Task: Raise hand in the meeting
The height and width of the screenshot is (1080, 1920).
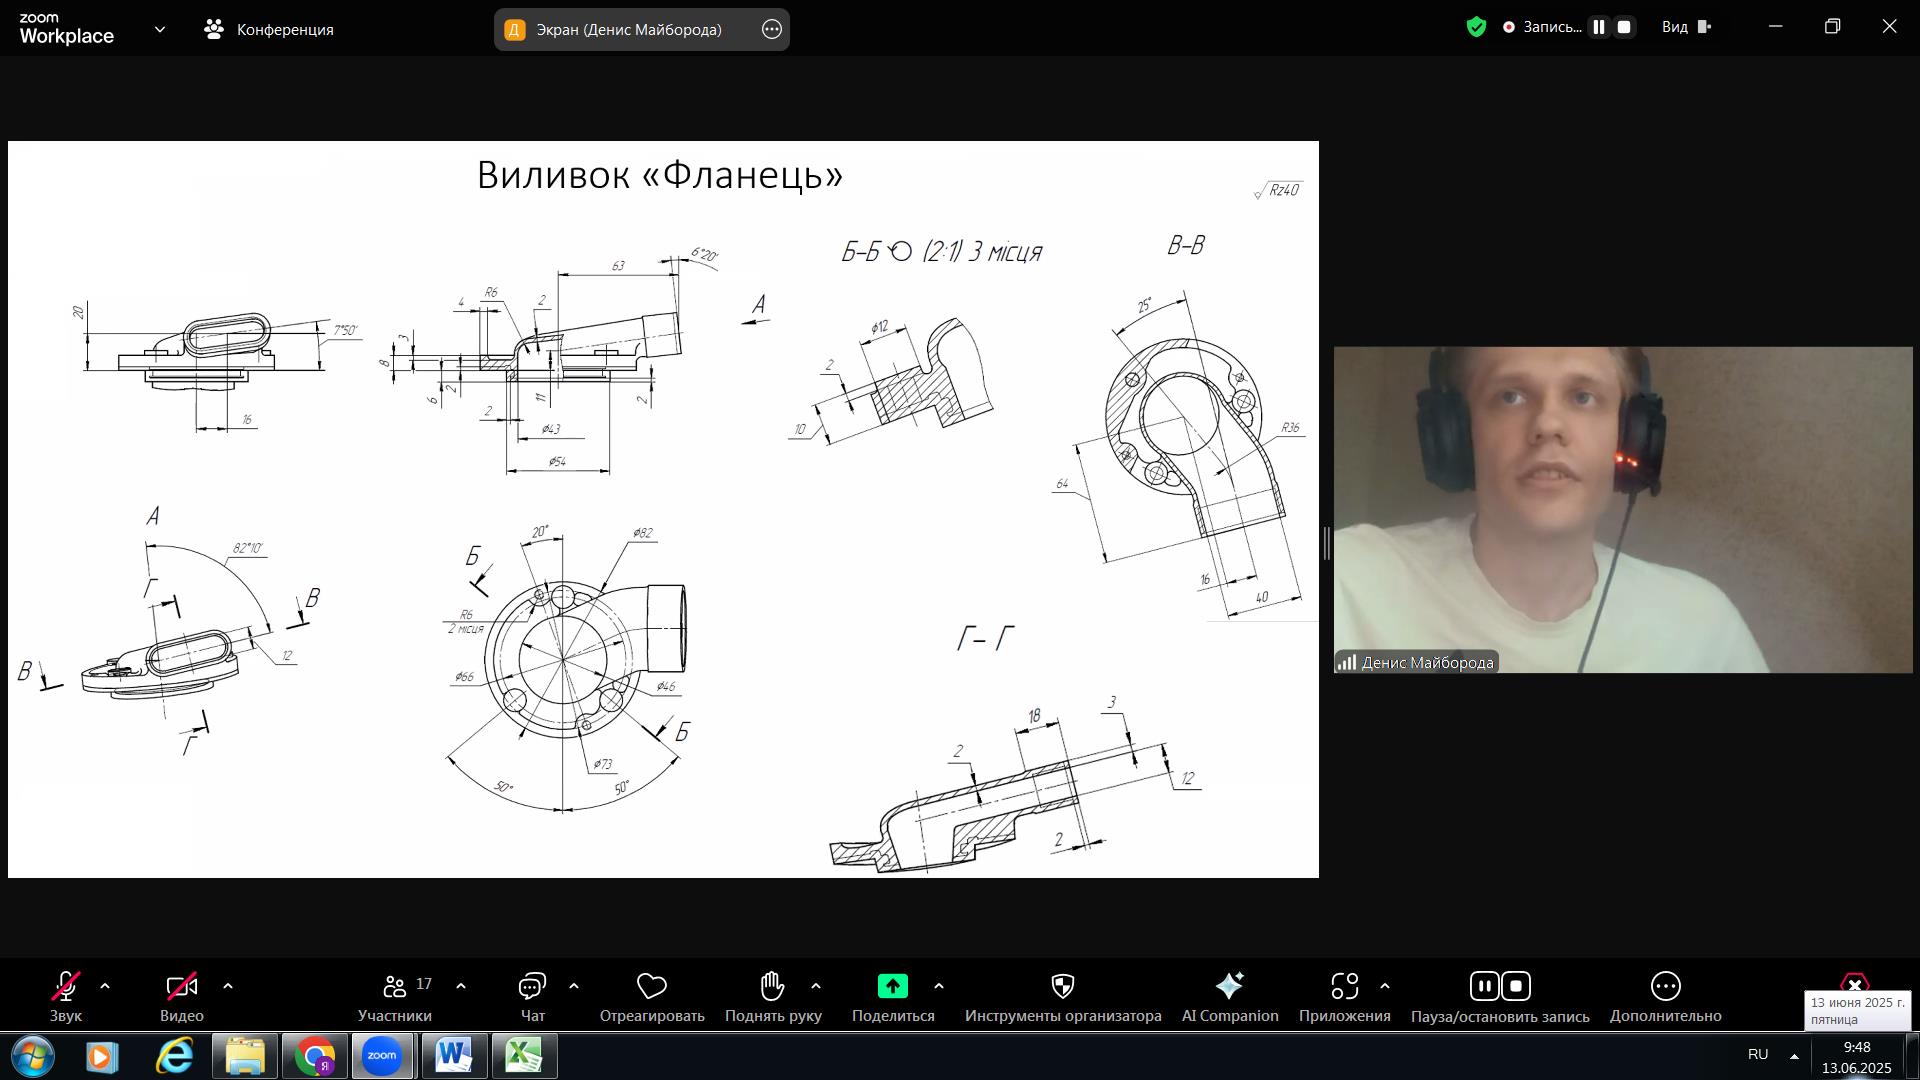Action: tap(772, 987)
